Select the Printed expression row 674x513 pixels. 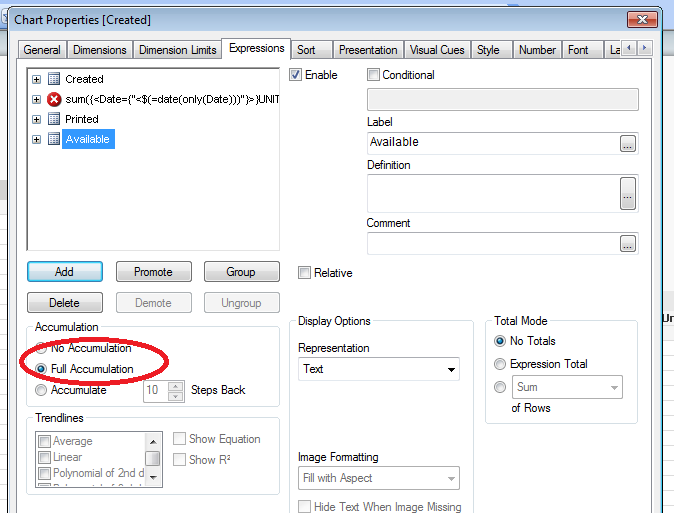tap(82, 119)
